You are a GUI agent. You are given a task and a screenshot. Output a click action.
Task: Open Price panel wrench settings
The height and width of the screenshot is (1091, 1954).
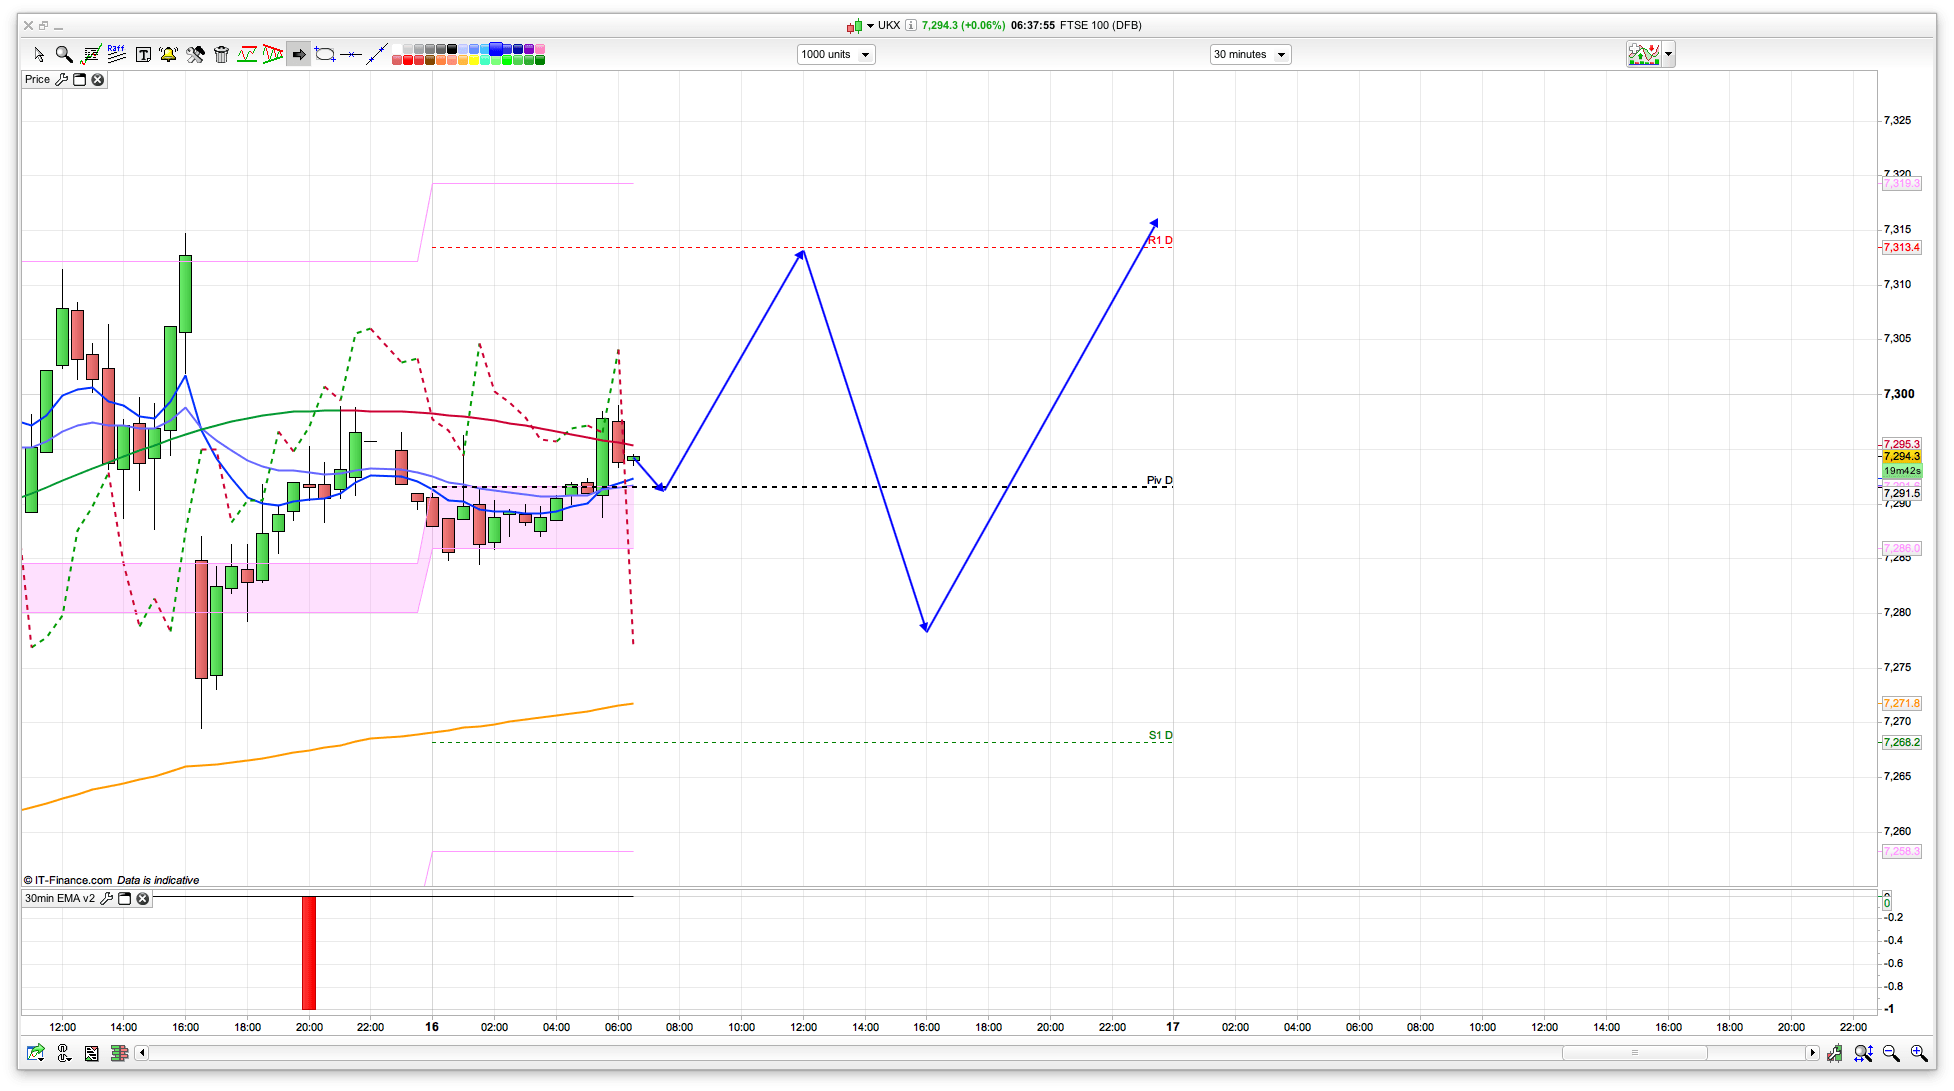(x=62, y=80)
